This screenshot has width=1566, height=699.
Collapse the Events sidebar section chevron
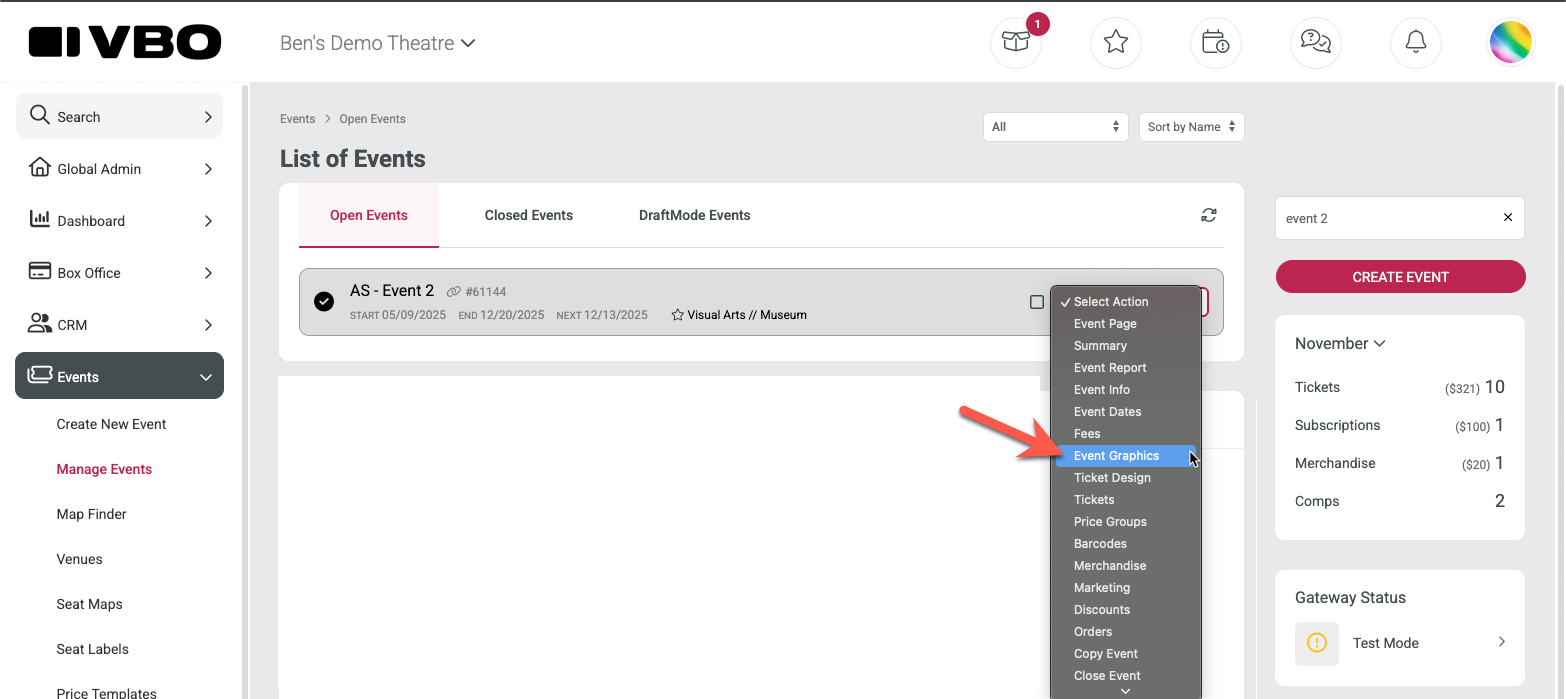point(206,377)
